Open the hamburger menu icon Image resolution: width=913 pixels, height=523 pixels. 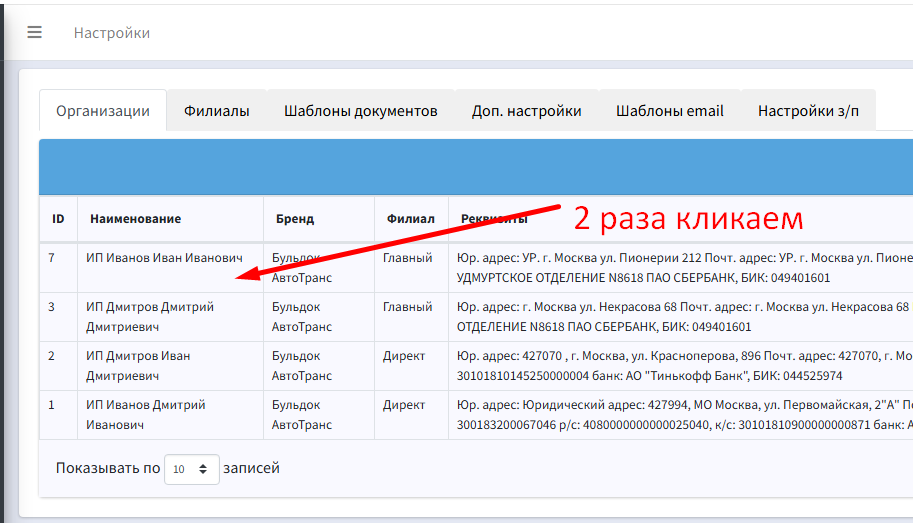tap(35, 32)
